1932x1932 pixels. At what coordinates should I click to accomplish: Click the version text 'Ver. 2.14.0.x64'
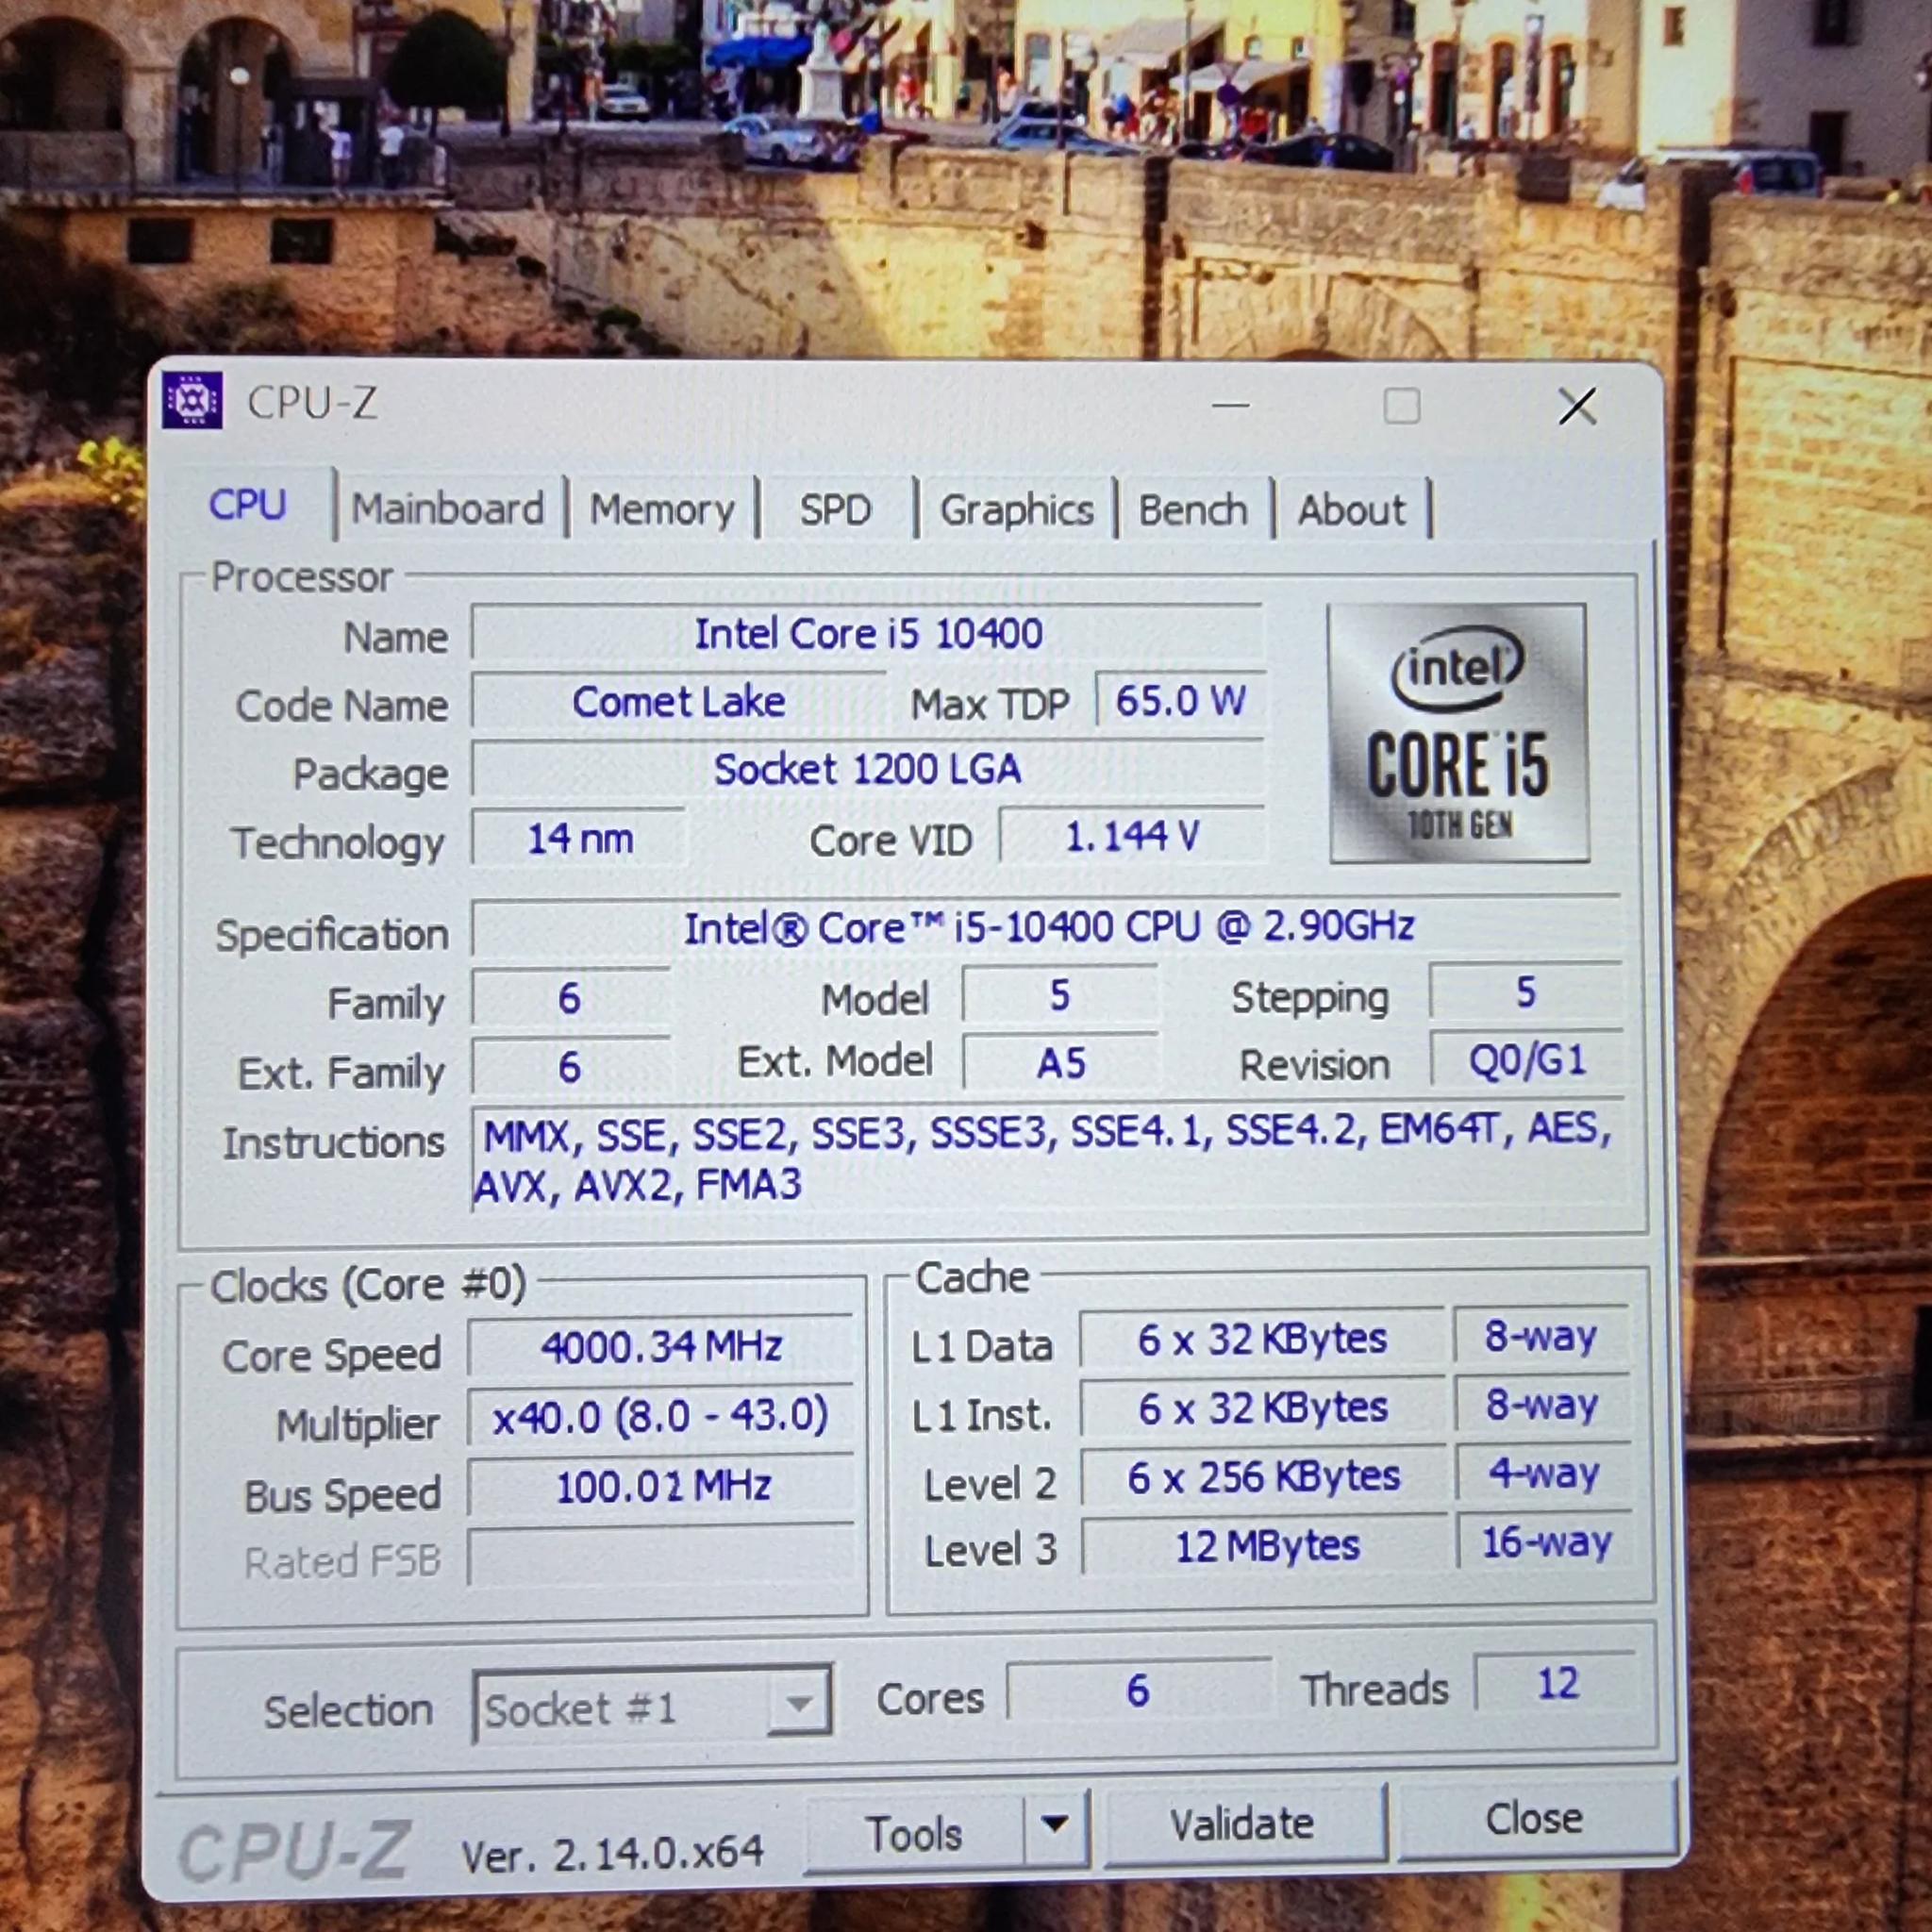[612, 1854]
